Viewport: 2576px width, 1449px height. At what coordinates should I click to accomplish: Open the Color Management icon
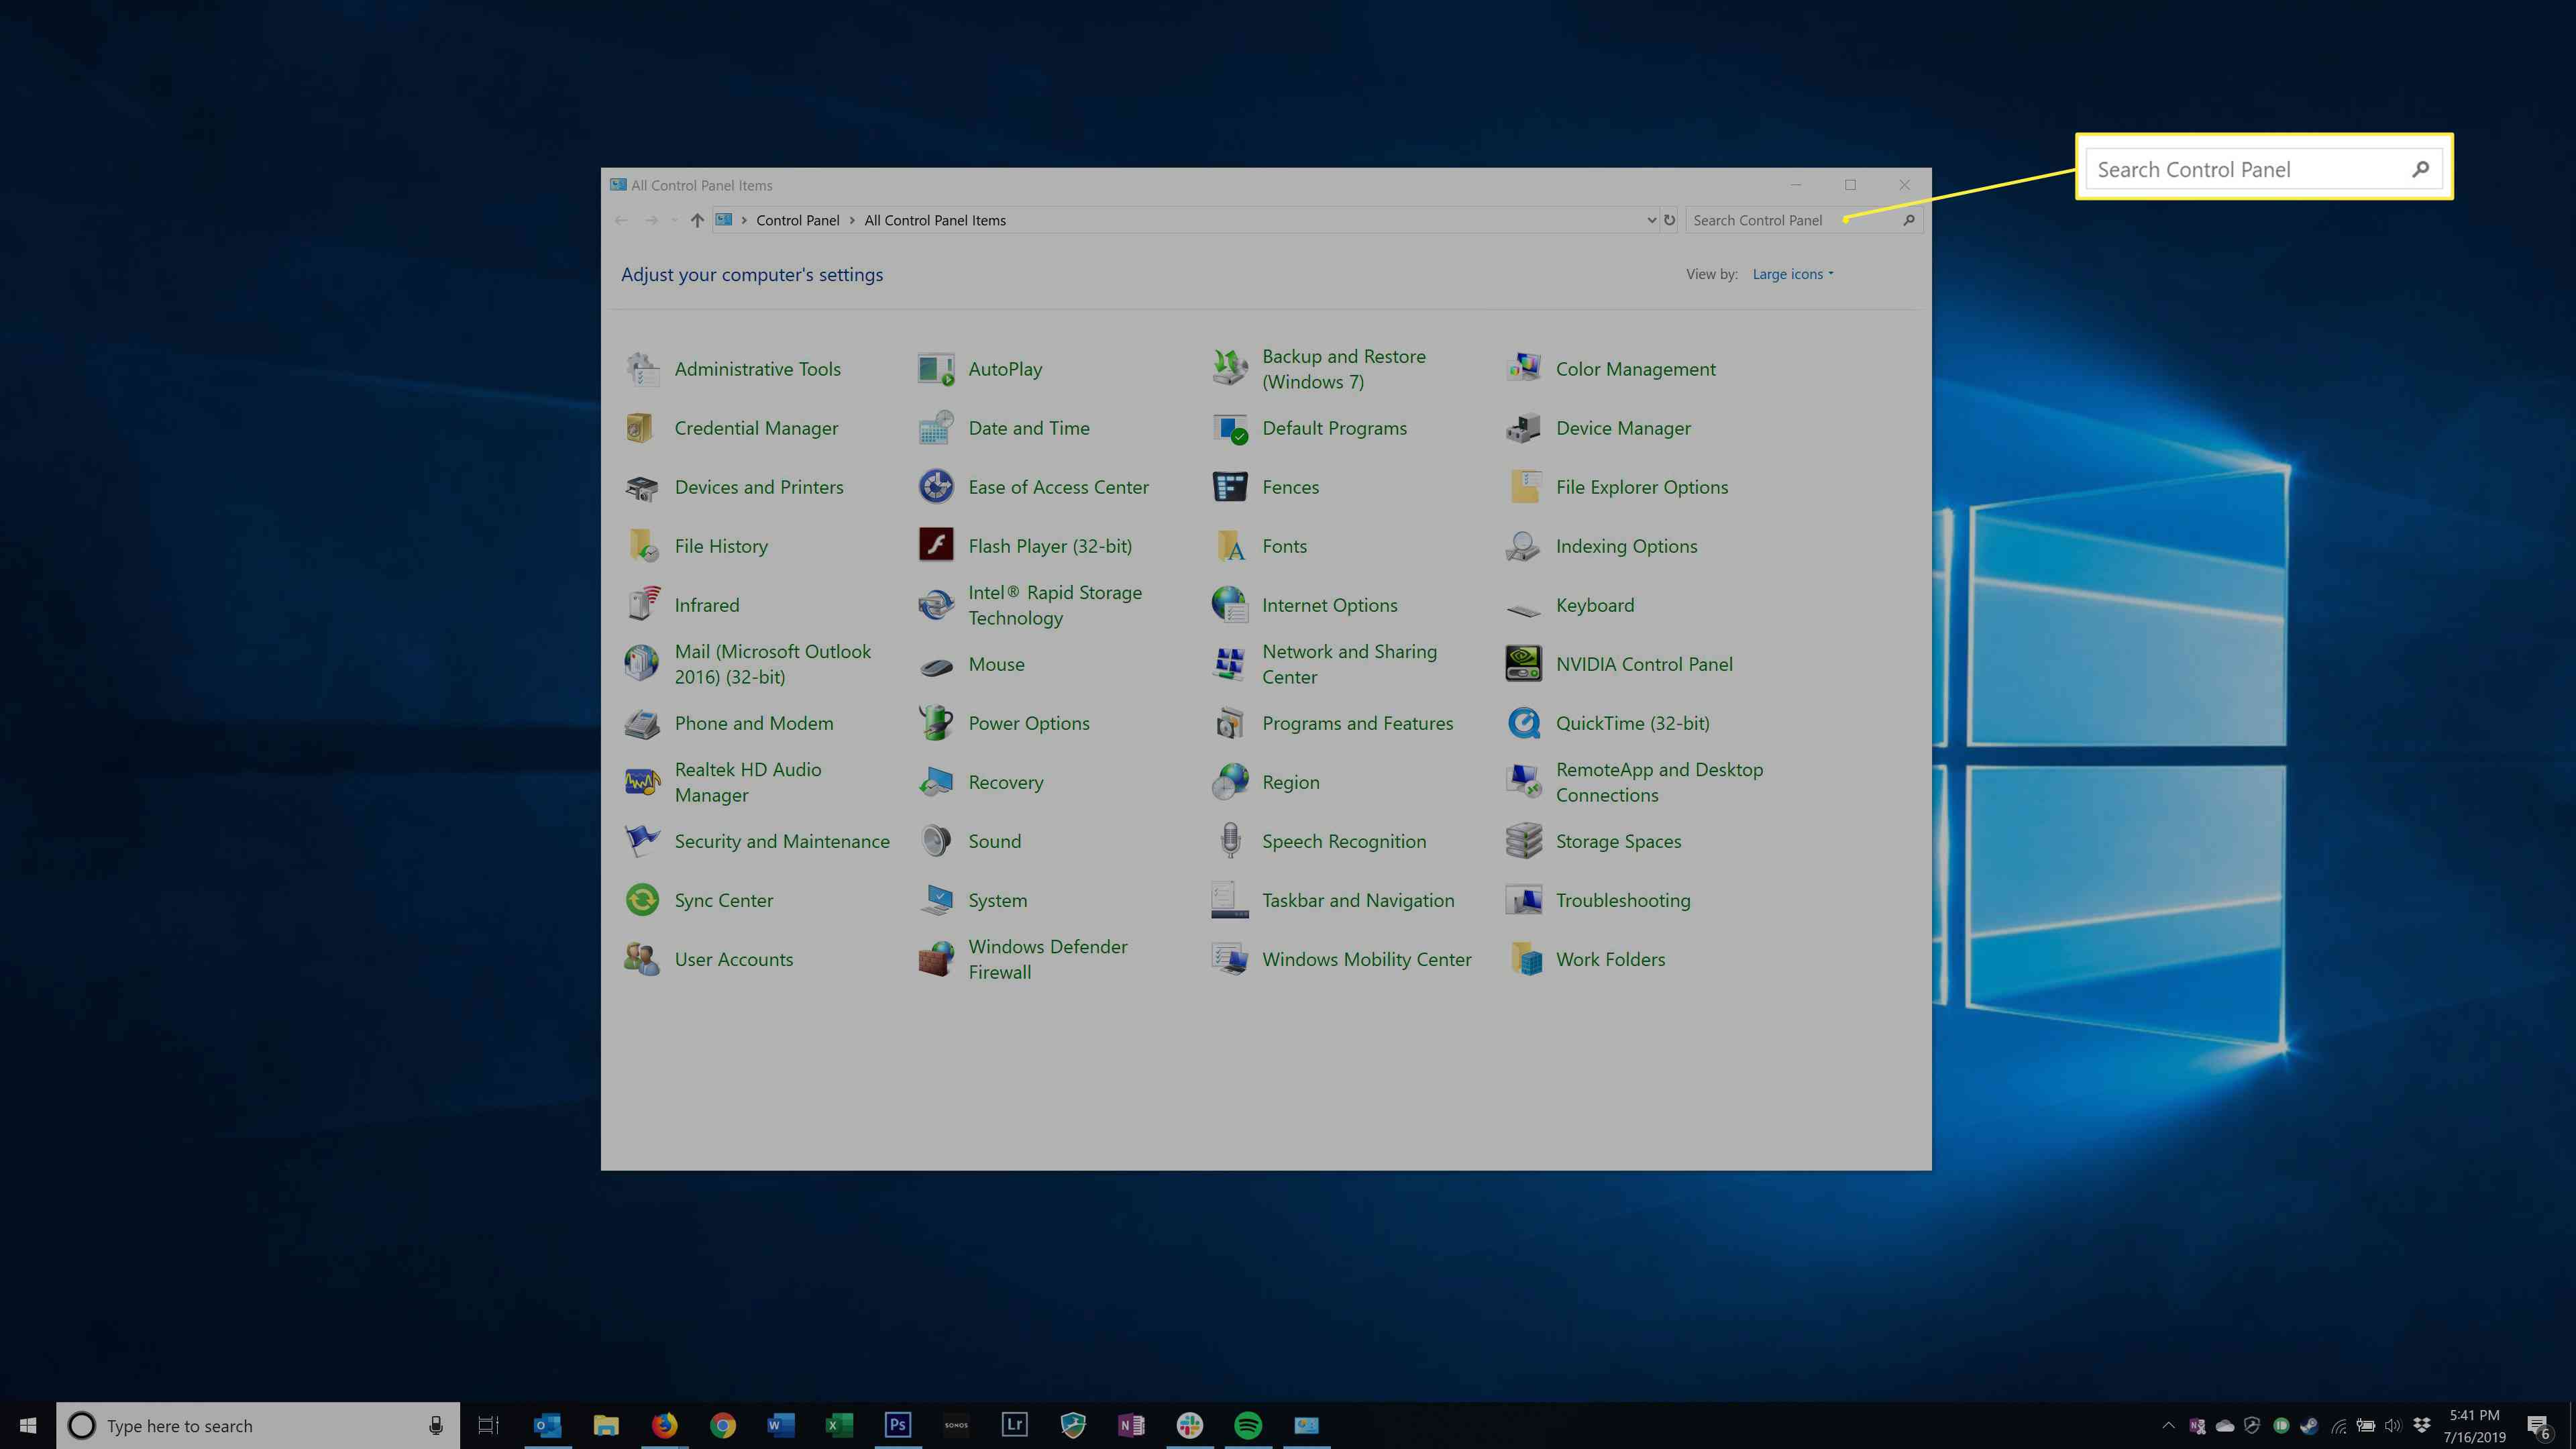coord(1523,369)
